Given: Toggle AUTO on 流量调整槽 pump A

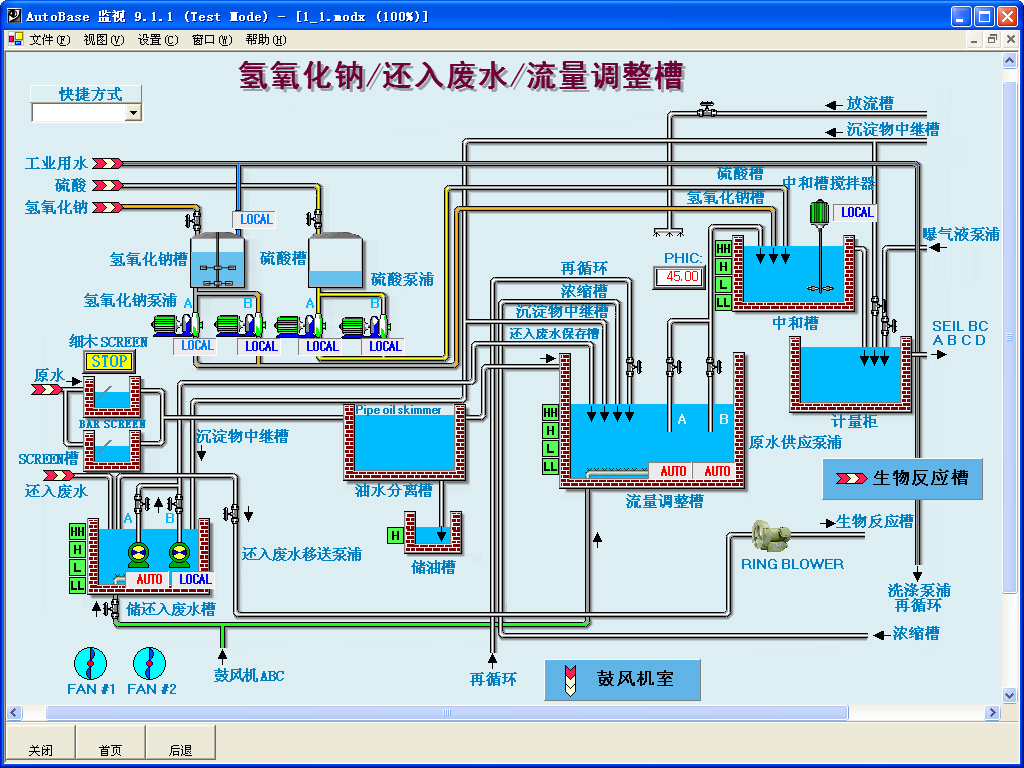Looking at the screenshot, I should [x=675, y=470].
